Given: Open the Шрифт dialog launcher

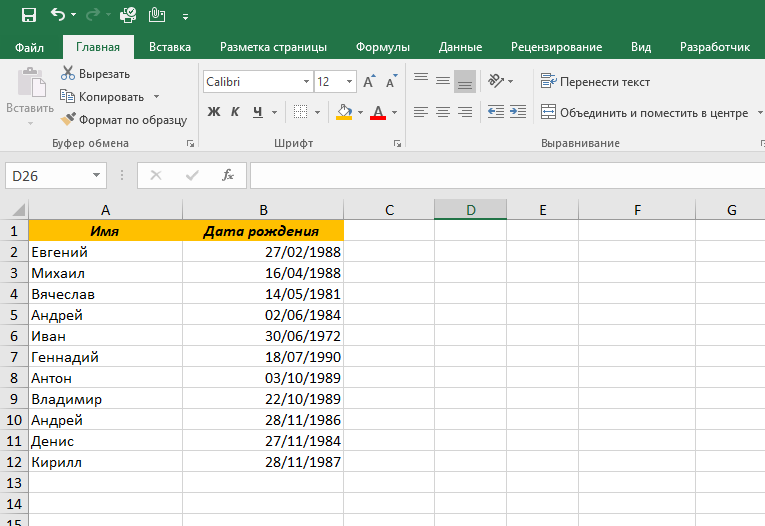Looking at the screenshot, I should coord(398,143).
